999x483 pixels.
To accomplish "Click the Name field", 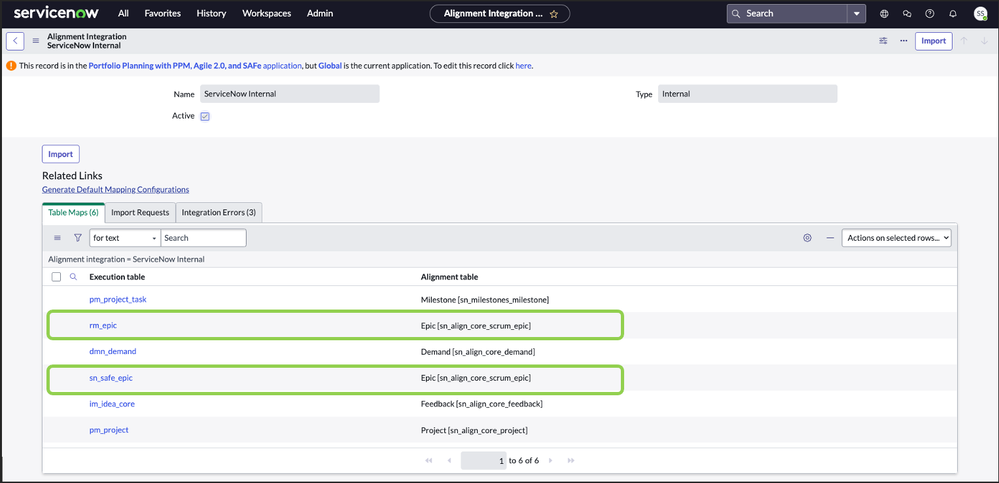I will [290, 94].
